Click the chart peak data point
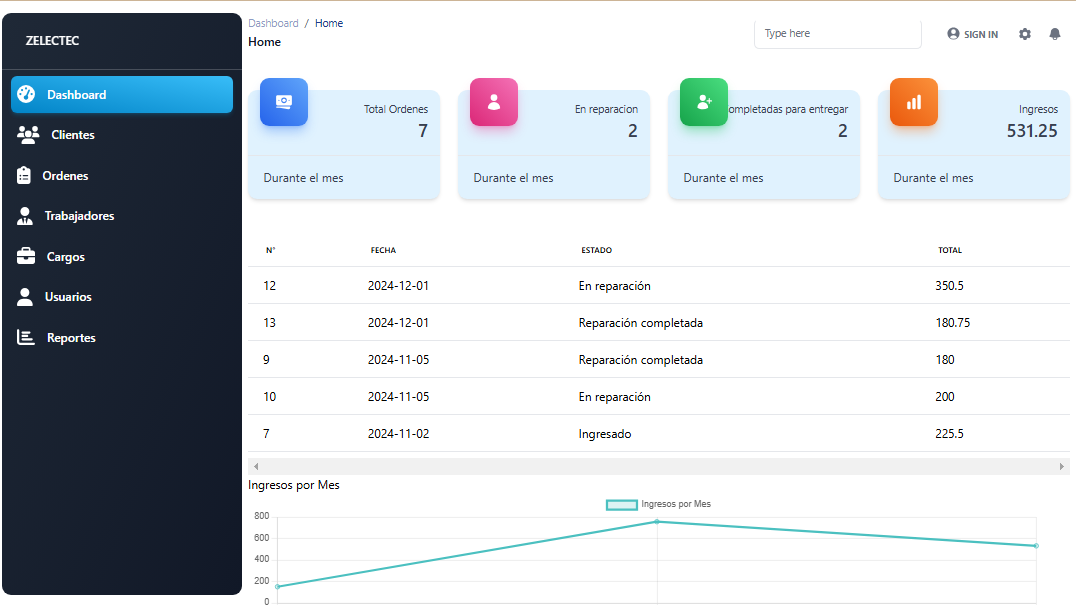Image resolution: width=1076 pixels, height=605 pixels. pyautogui.click(x=657, y=521)
